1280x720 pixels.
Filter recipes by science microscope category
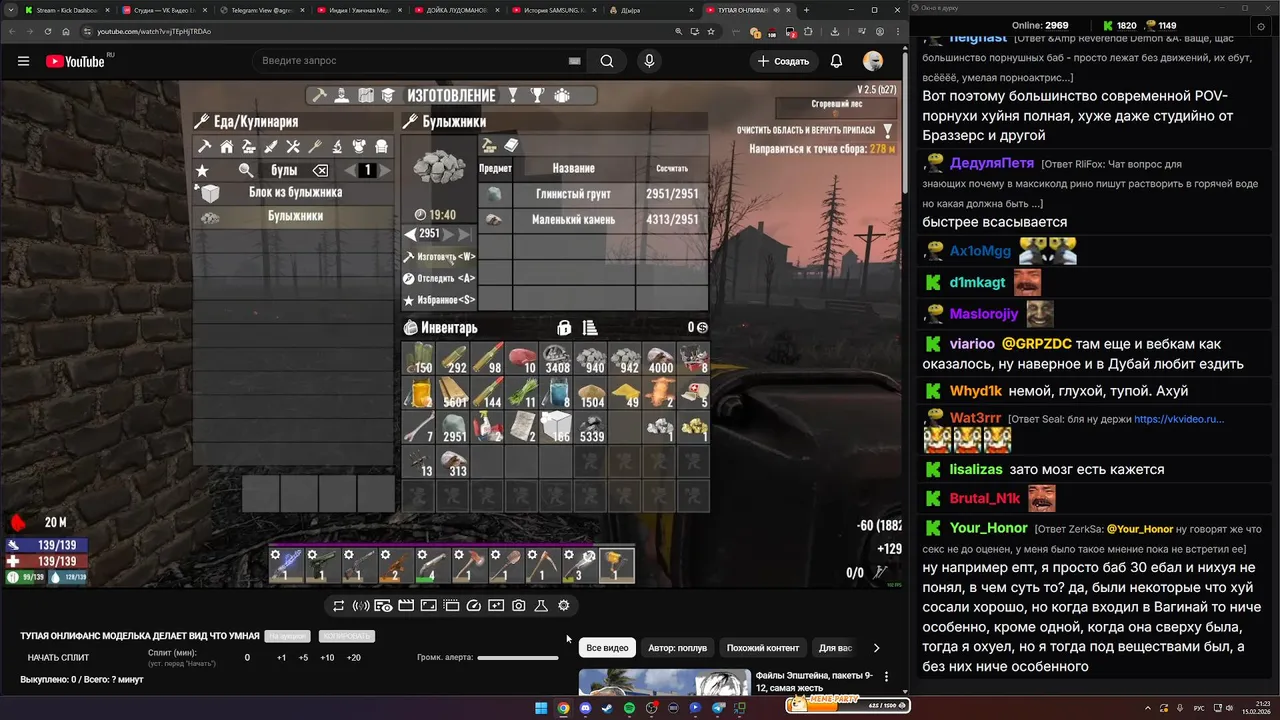tap(337, 147)
